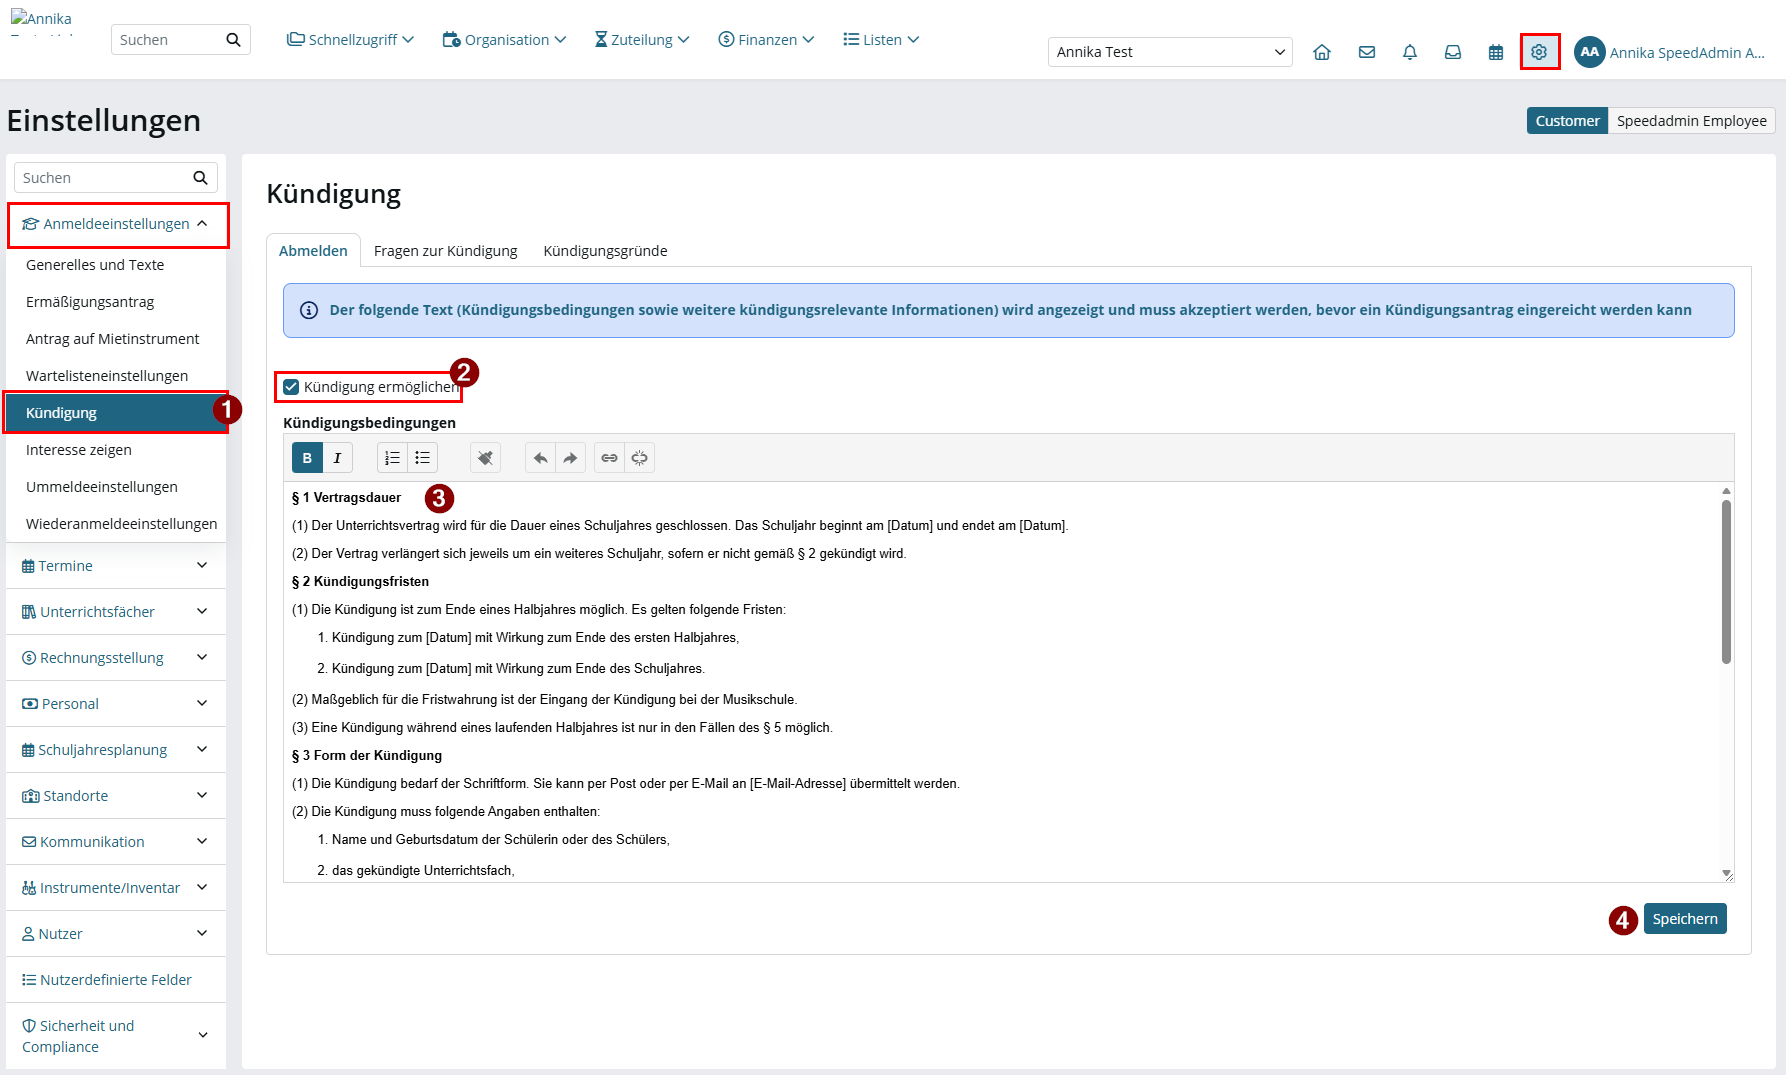1786x1075 pixels.
Task: Insert bulleted list in editor
Action: click(422, 458)
